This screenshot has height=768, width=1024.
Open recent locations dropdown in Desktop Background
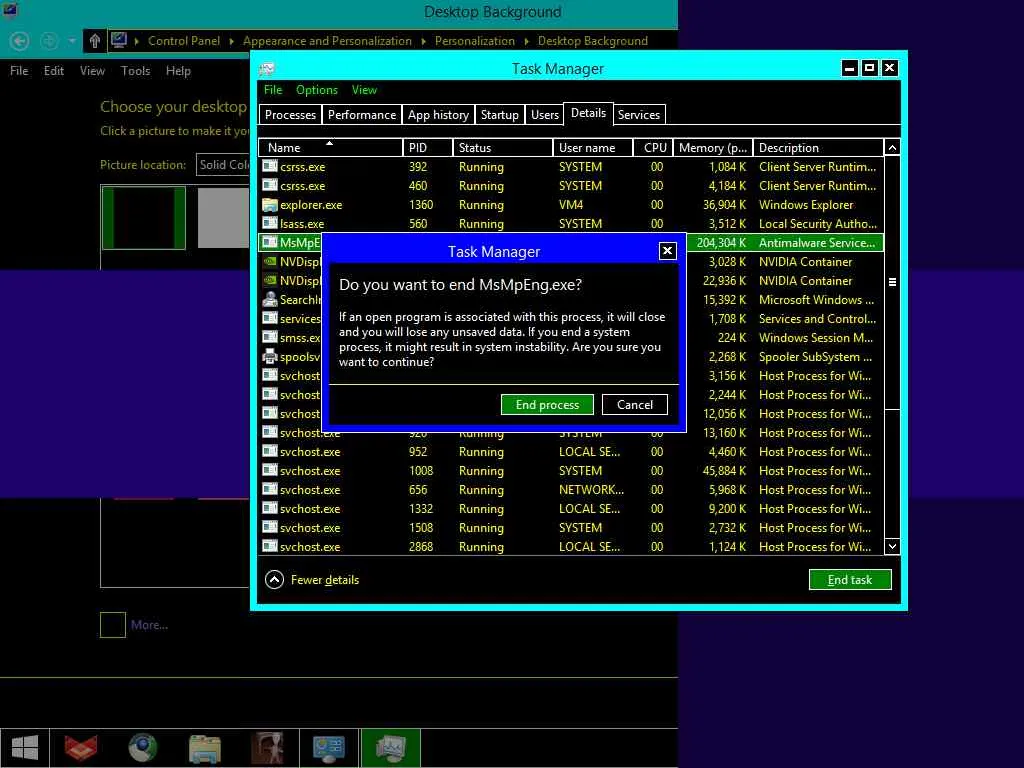(x=72, y=41)
